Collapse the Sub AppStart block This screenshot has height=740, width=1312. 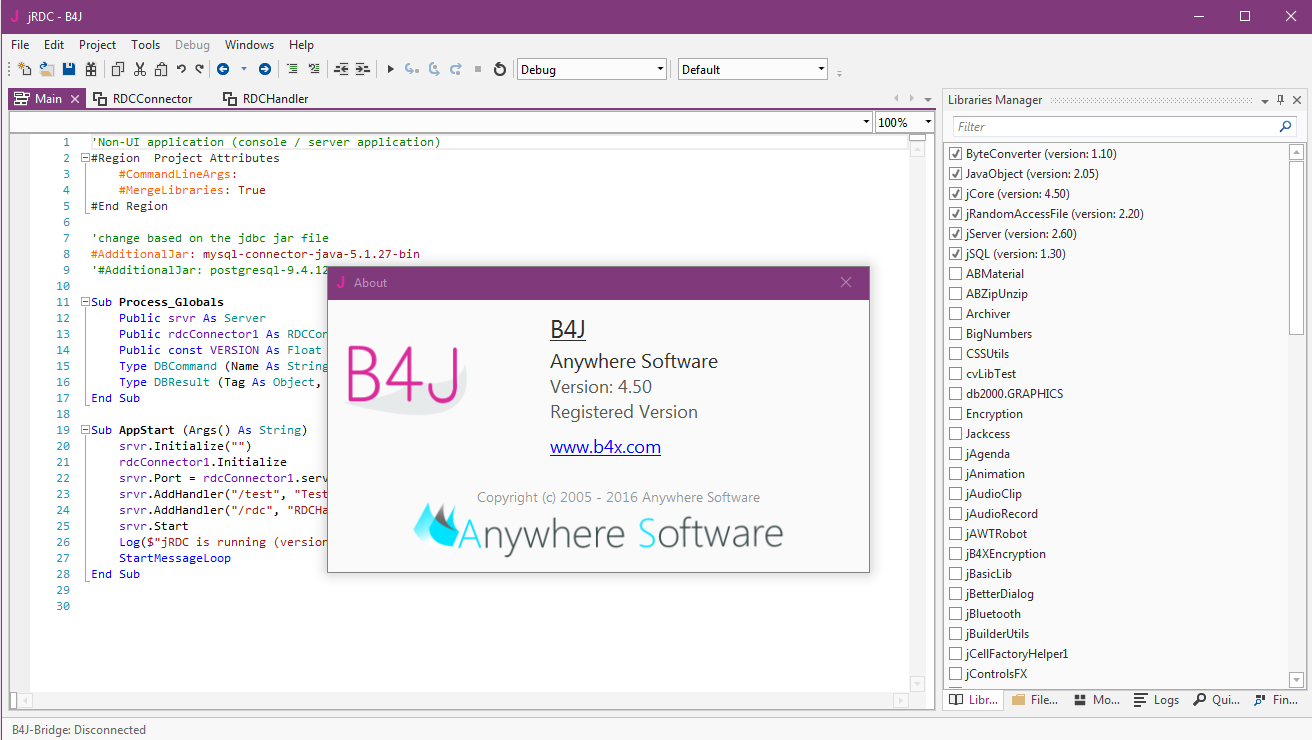click(86, 430)
